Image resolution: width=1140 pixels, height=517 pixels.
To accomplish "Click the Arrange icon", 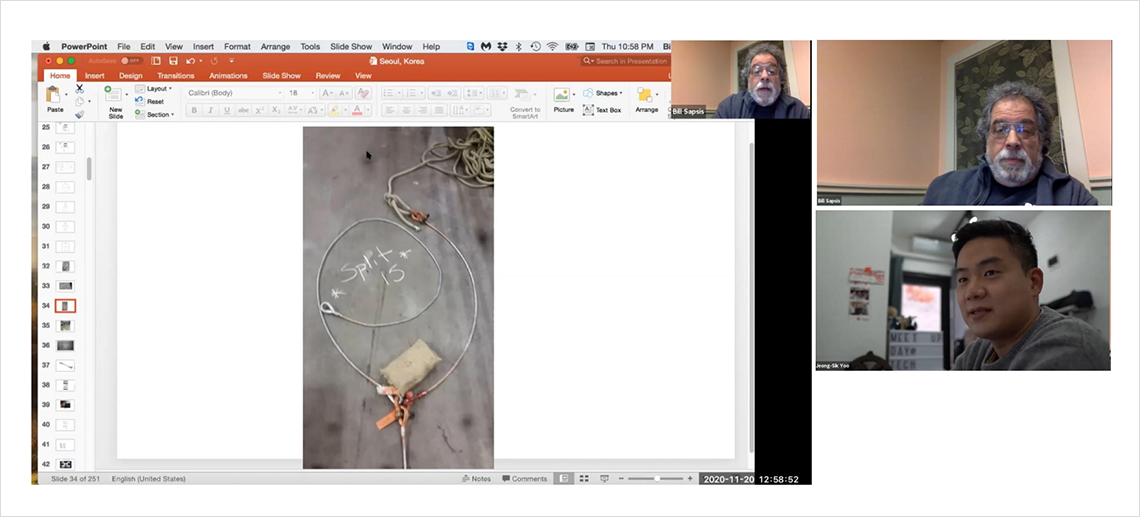I will (645, 95).
